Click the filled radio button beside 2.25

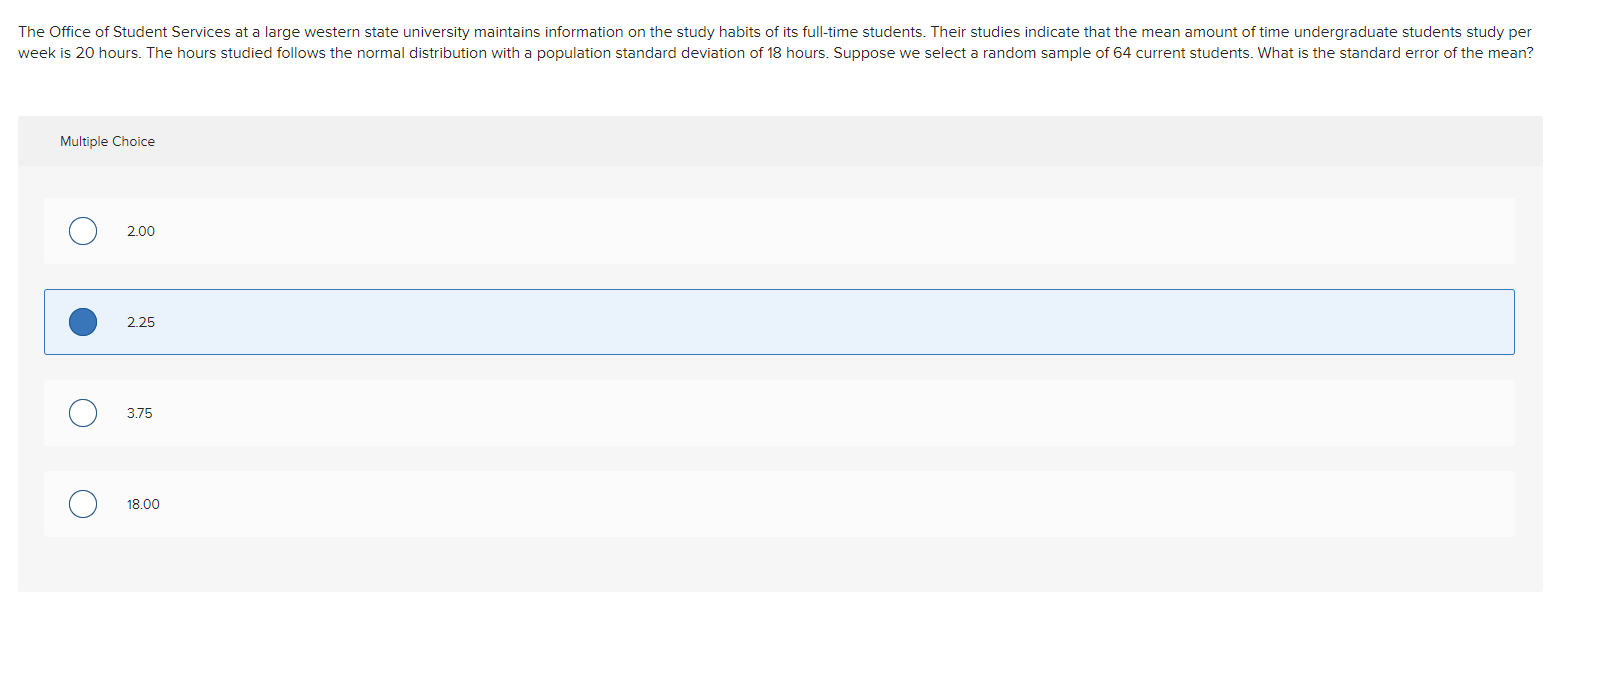(83, 322)
